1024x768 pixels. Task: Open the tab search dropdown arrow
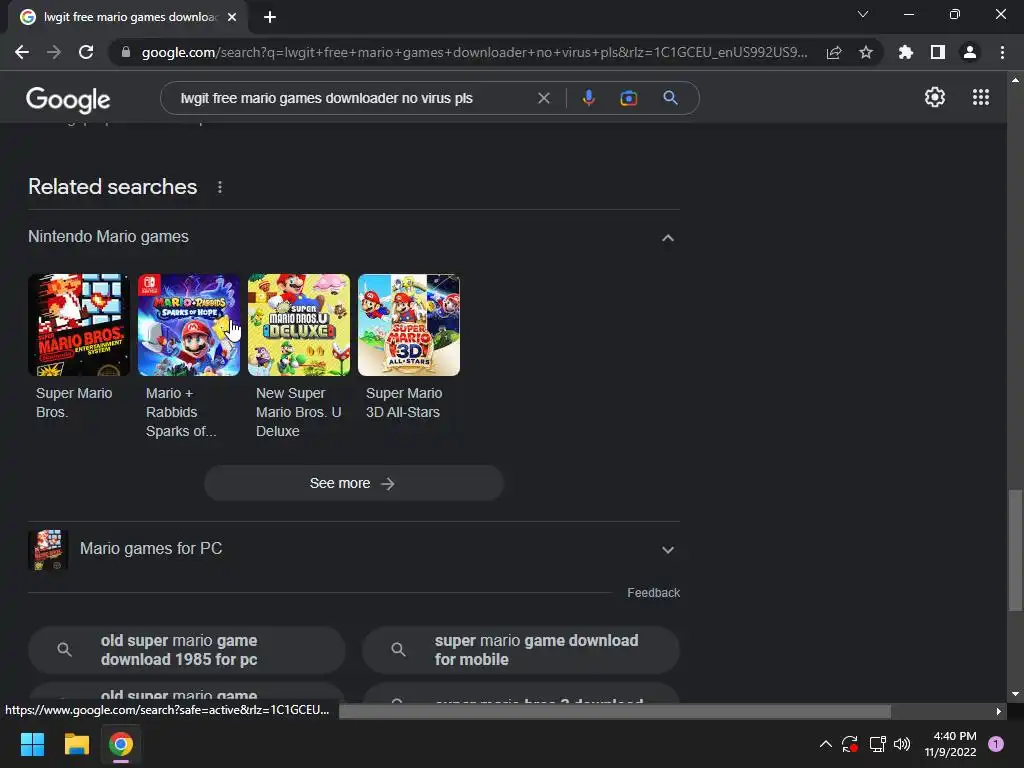[x=863, y=14]
